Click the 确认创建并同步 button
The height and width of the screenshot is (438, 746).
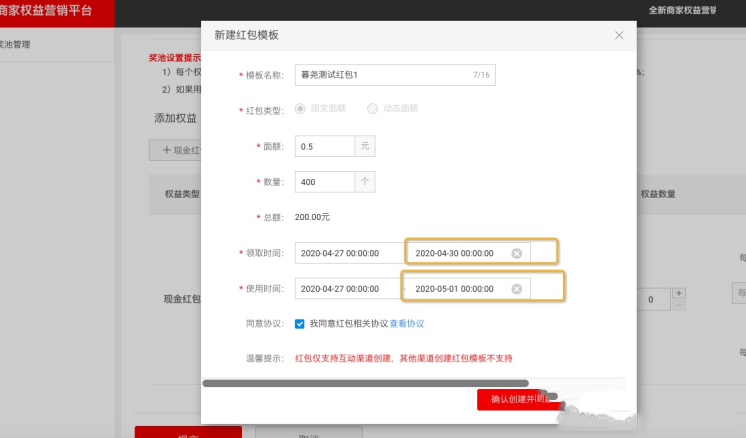pos(520,399)
